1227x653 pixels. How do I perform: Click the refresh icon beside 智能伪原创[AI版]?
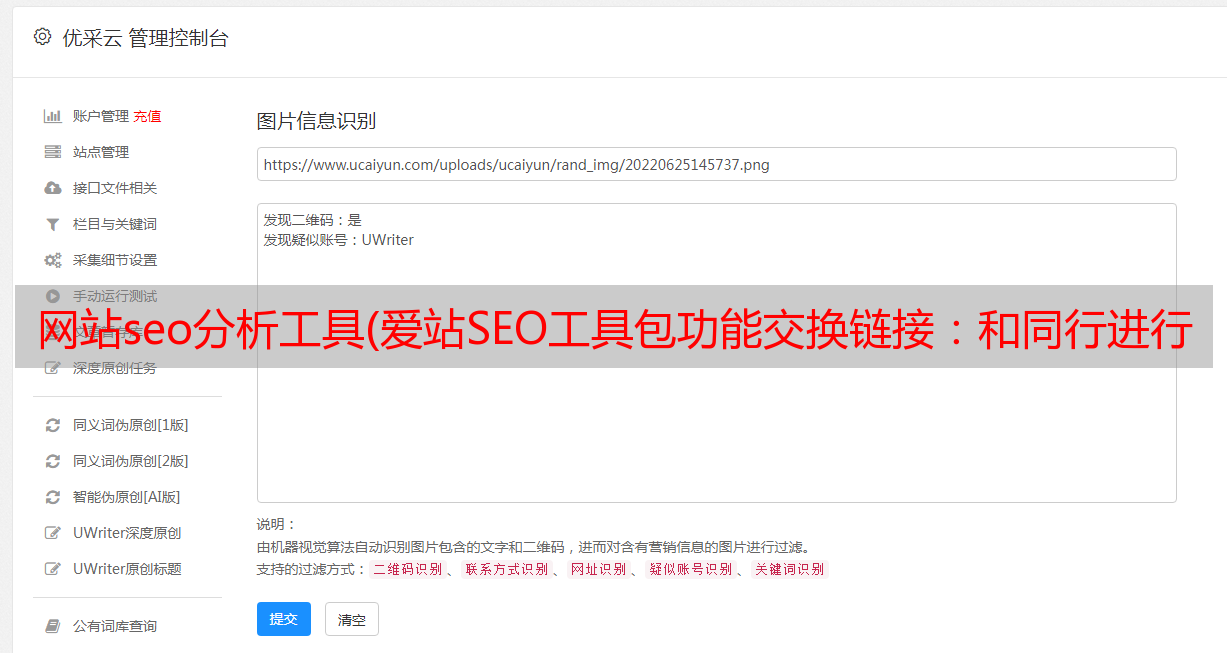tap(53, 497)
